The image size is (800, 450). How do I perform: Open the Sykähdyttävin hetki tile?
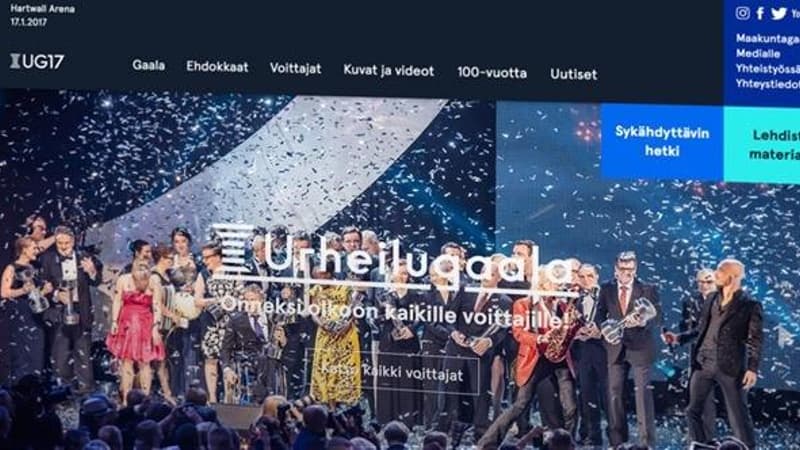(x=662, y=142)
